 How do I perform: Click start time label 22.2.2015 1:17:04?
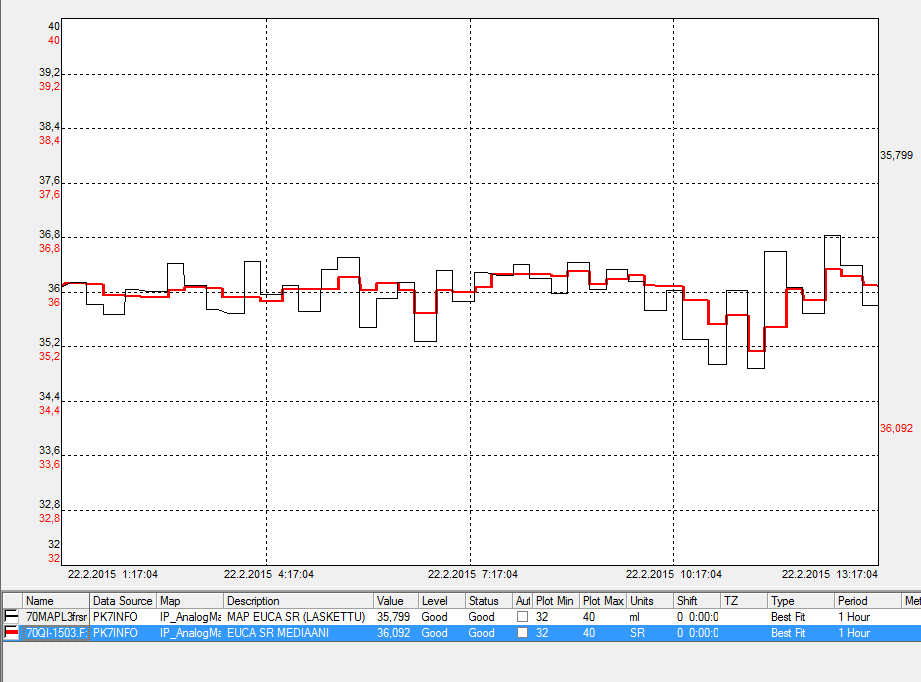[113, 574]
